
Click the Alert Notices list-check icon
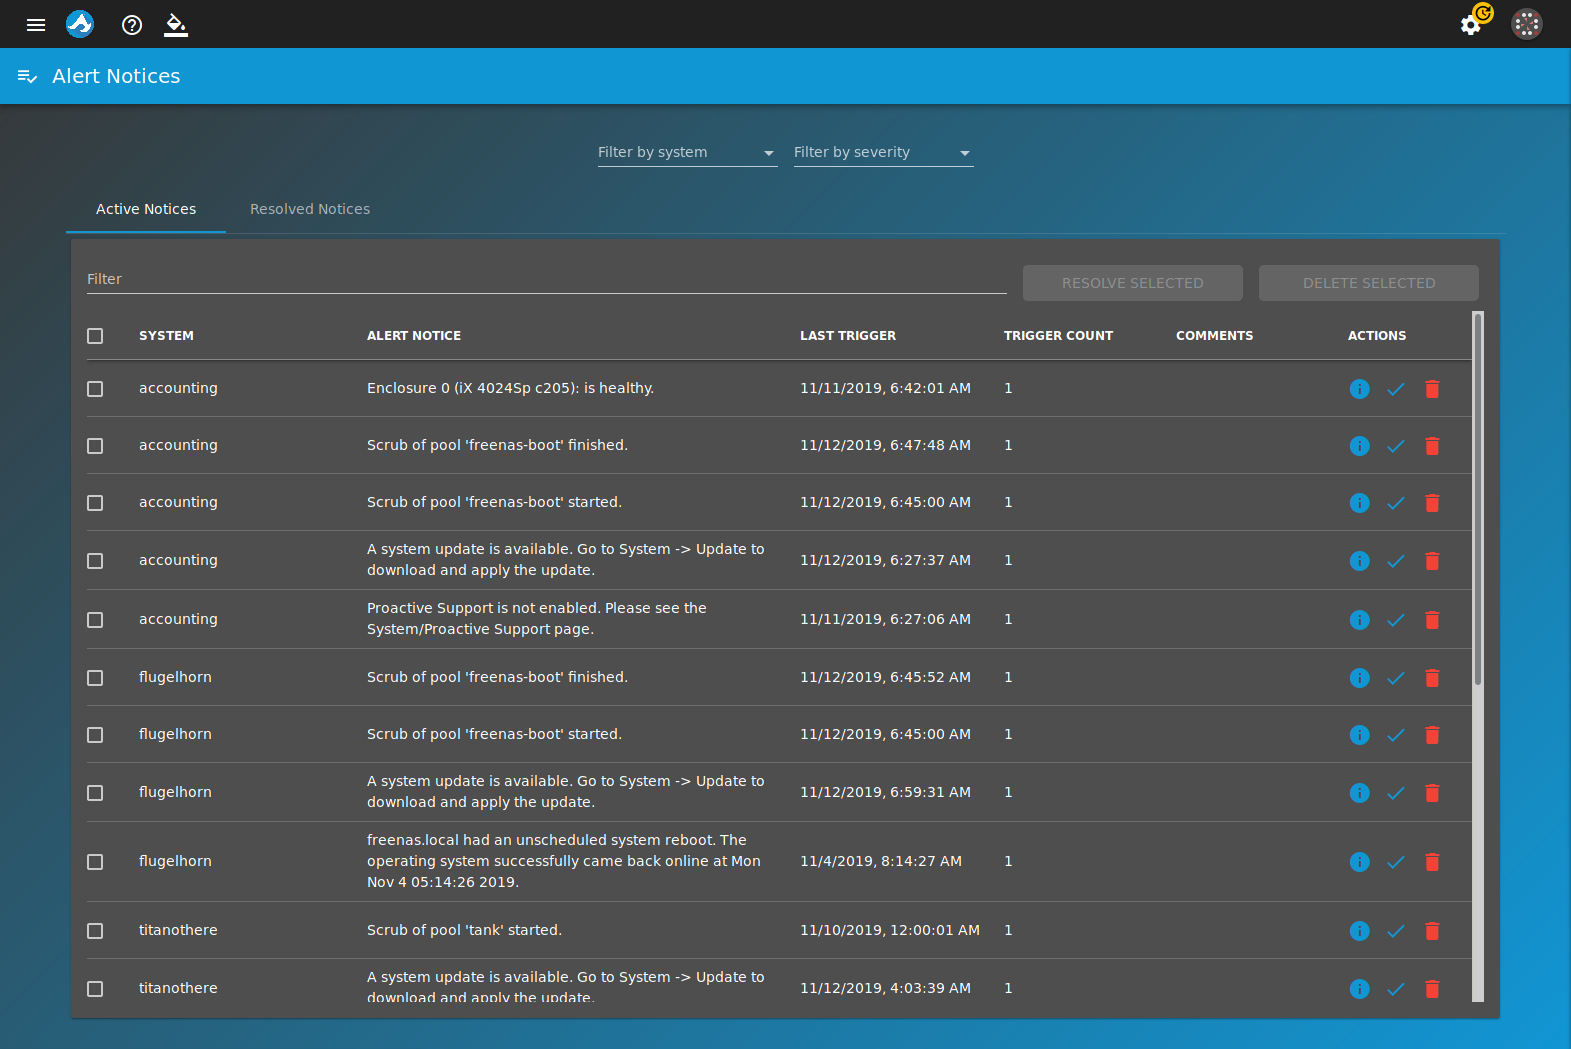click(27, 77)
